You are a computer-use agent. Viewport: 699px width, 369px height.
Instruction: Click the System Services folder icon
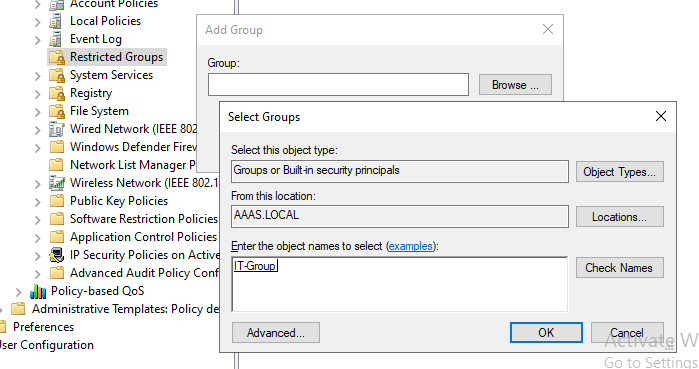57,75
